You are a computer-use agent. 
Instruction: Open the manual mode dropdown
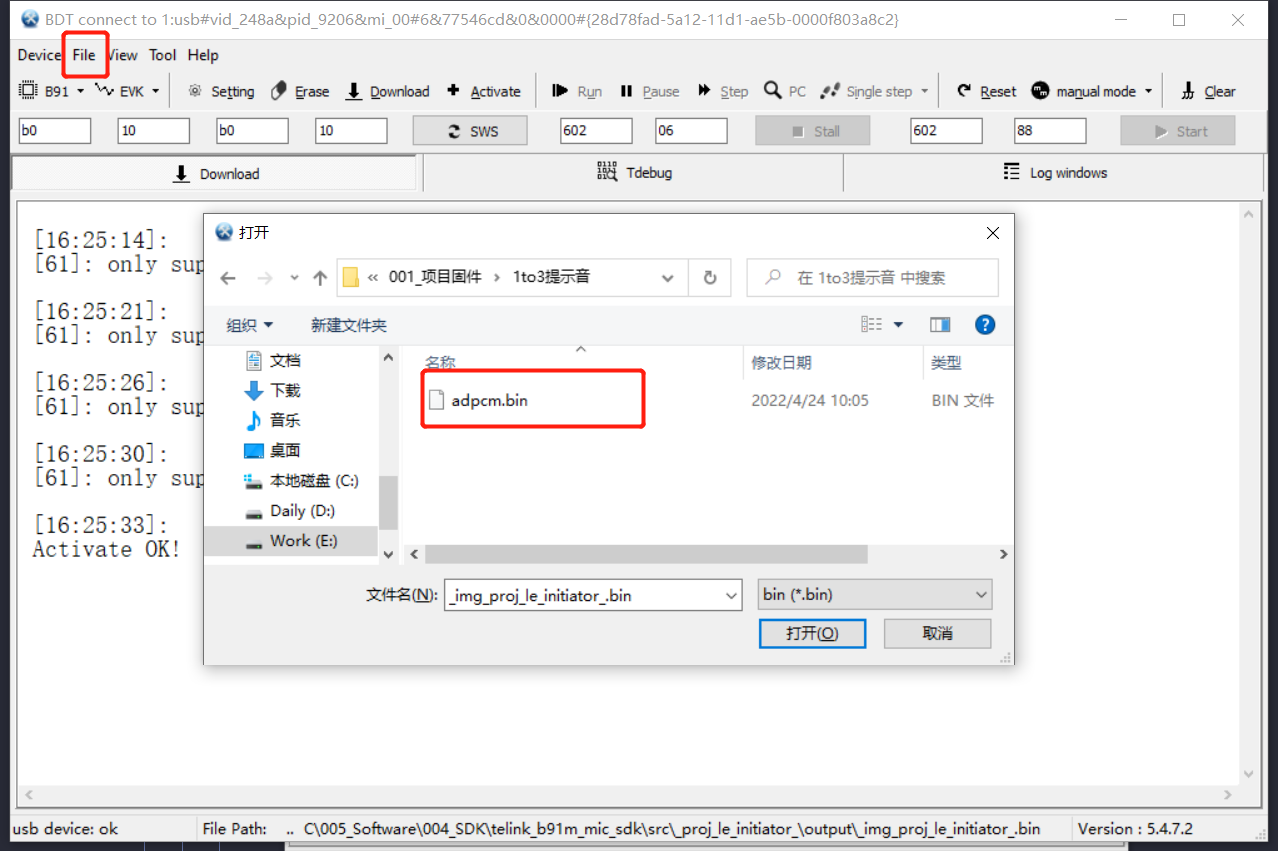[x=1148, y=91]
